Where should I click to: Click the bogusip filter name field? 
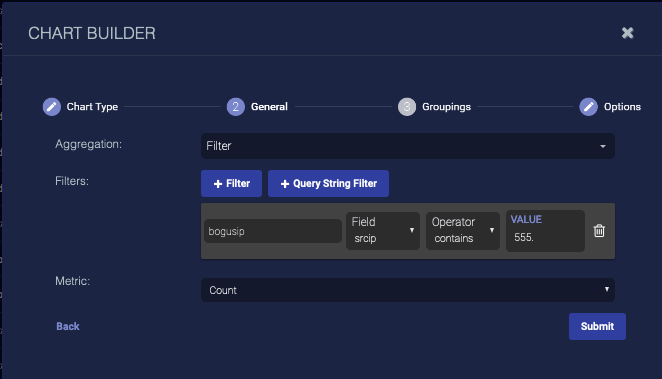[x=273, y=231]
